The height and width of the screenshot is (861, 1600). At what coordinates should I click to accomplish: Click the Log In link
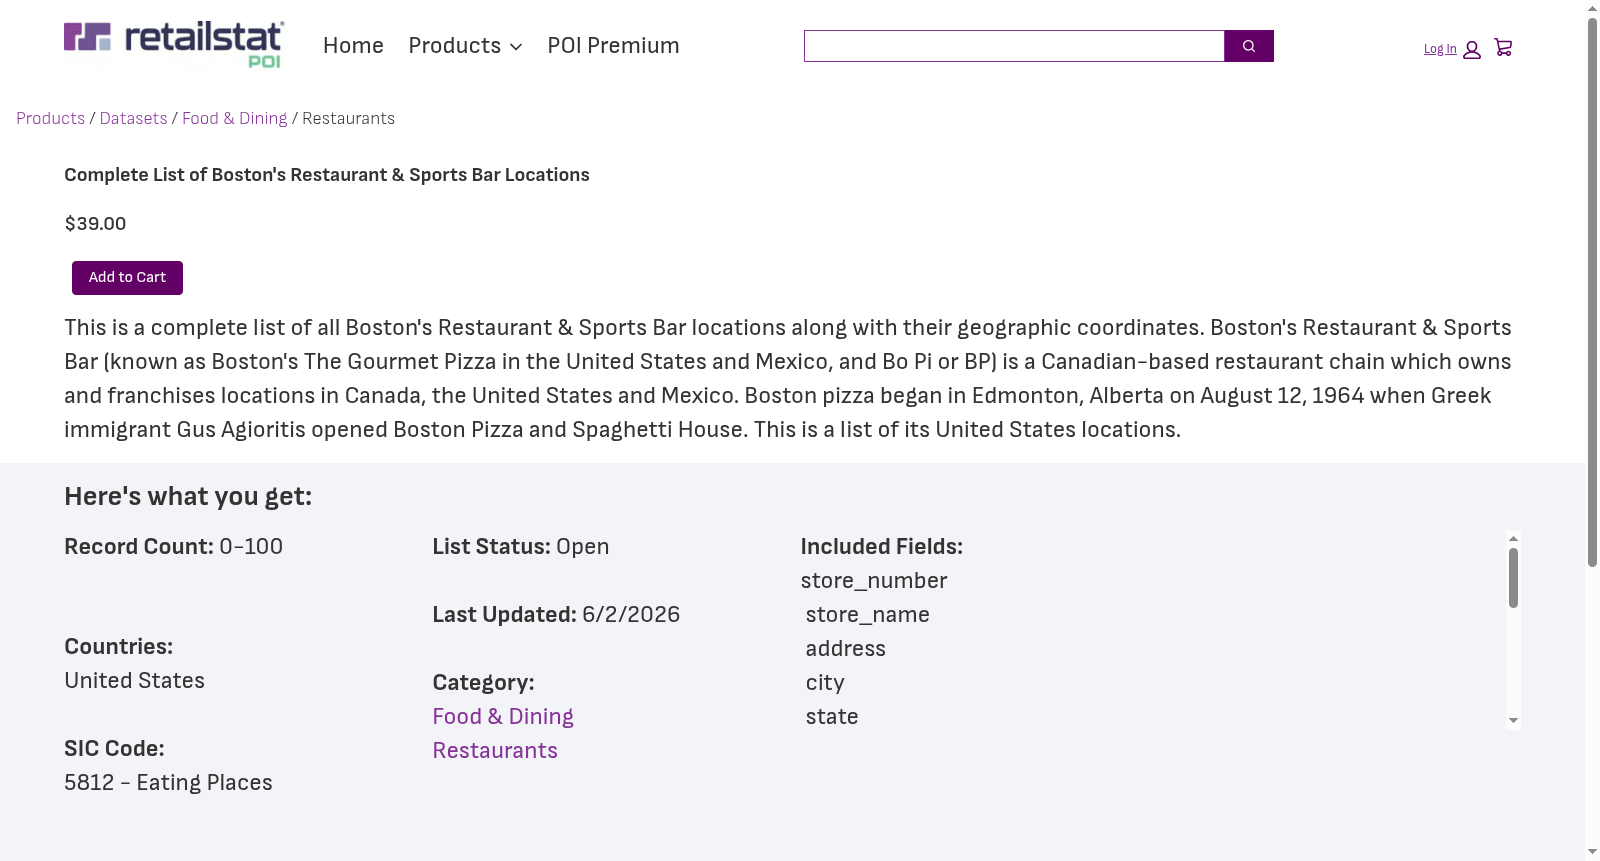point(1440,49)
